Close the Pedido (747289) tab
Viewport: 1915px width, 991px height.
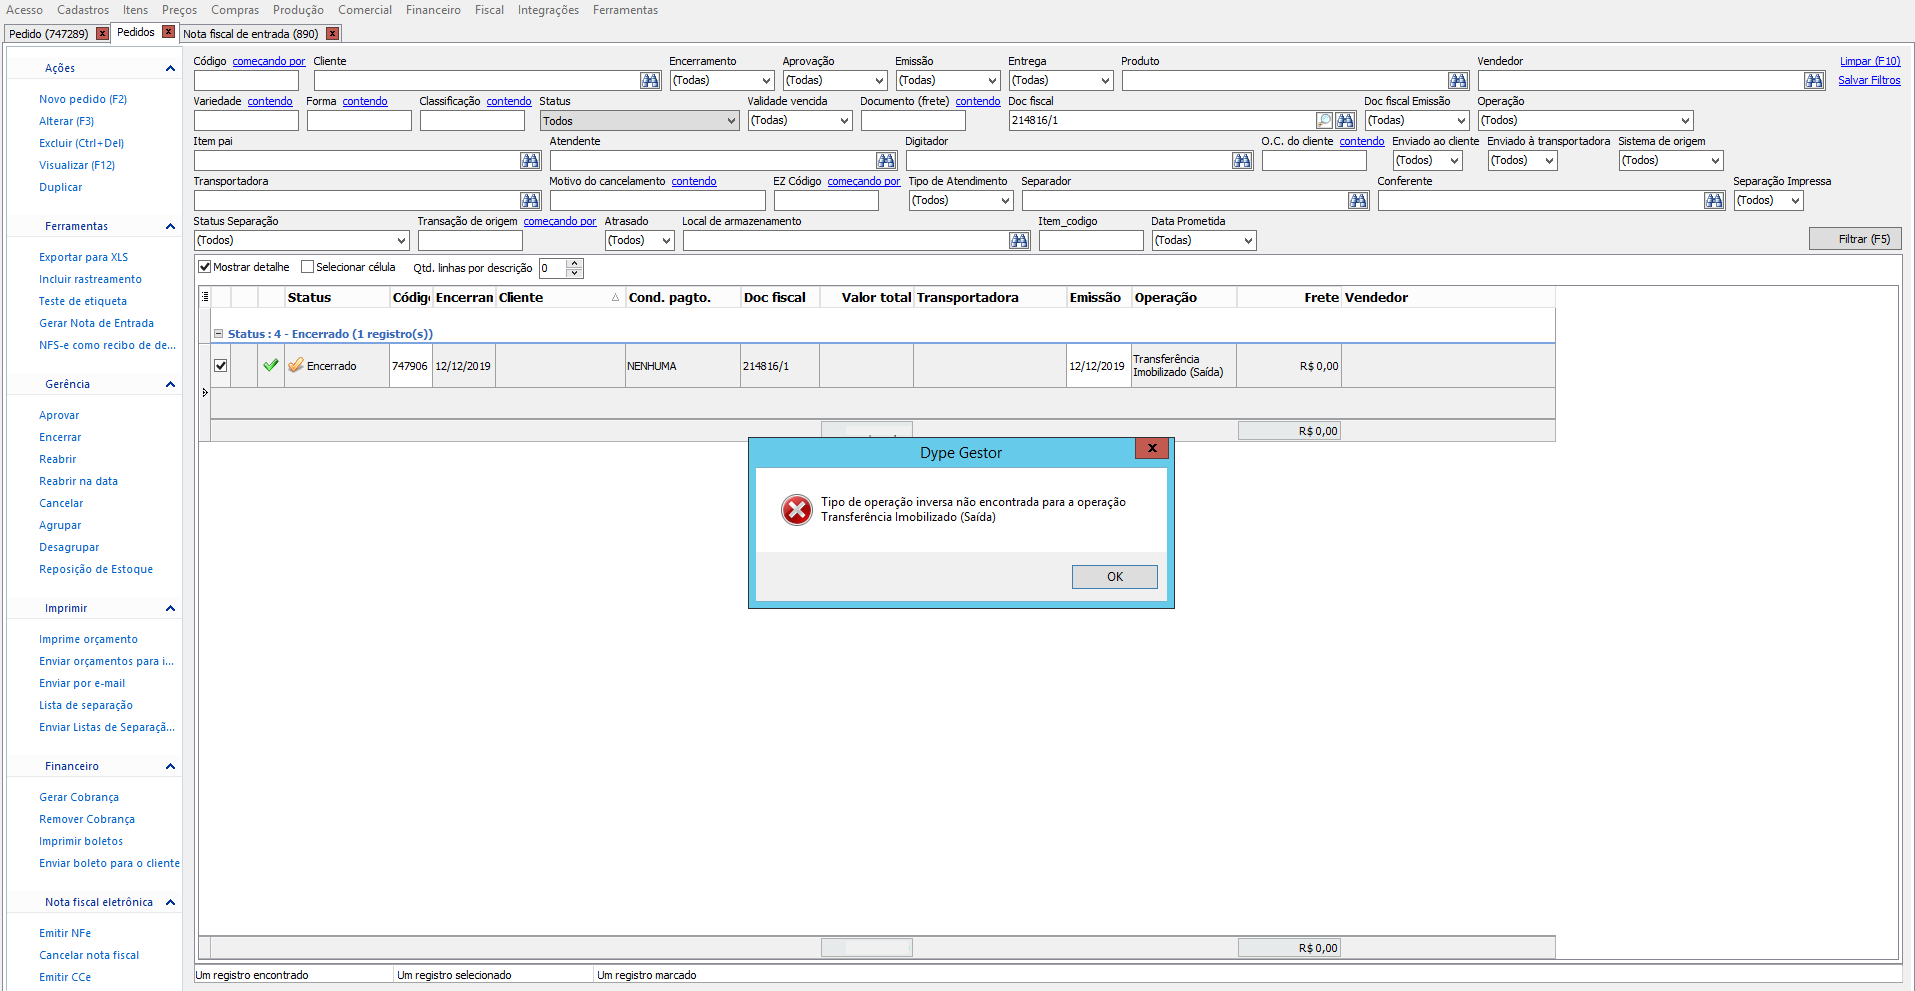click(x=102, y=33)
